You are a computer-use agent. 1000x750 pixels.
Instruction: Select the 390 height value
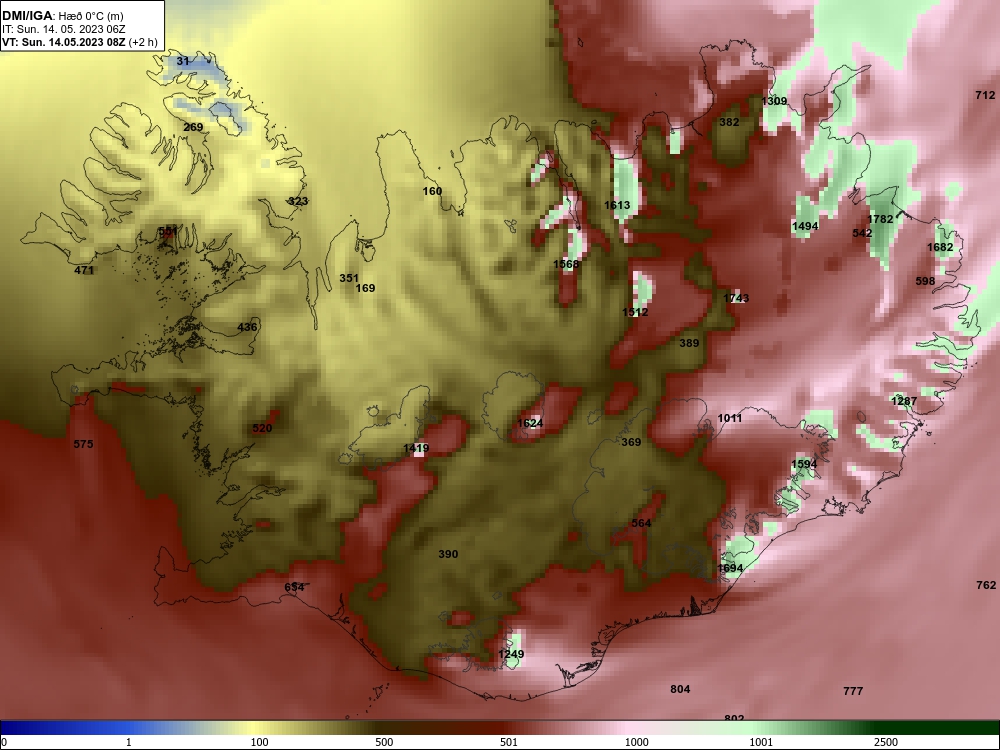point(448,554)
